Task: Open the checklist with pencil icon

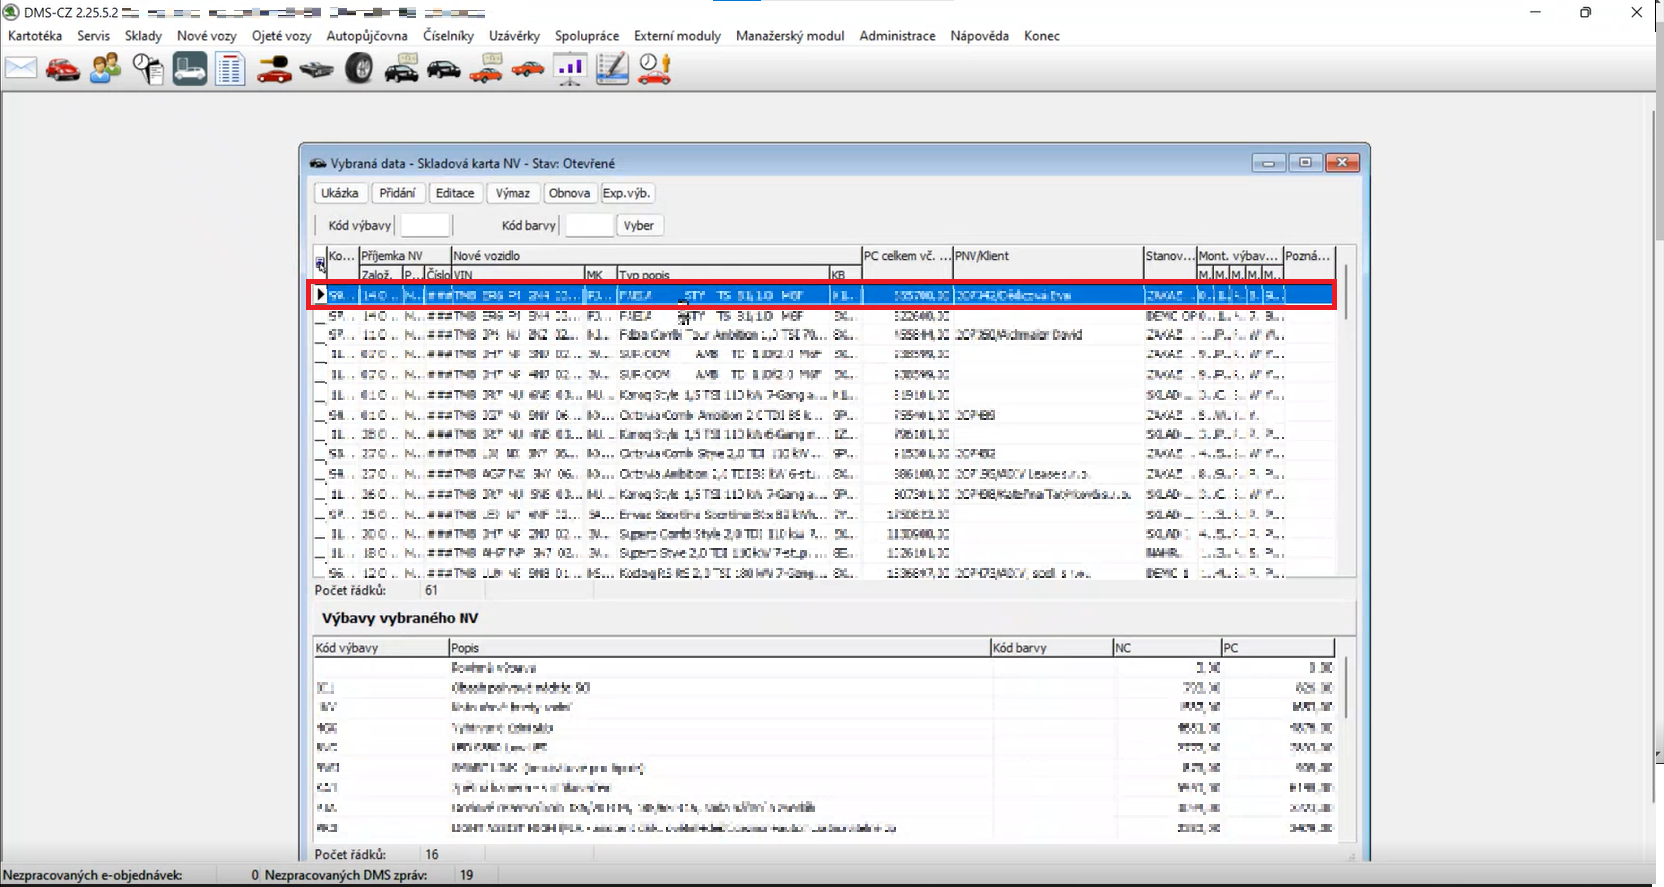Action: point(612,69)
